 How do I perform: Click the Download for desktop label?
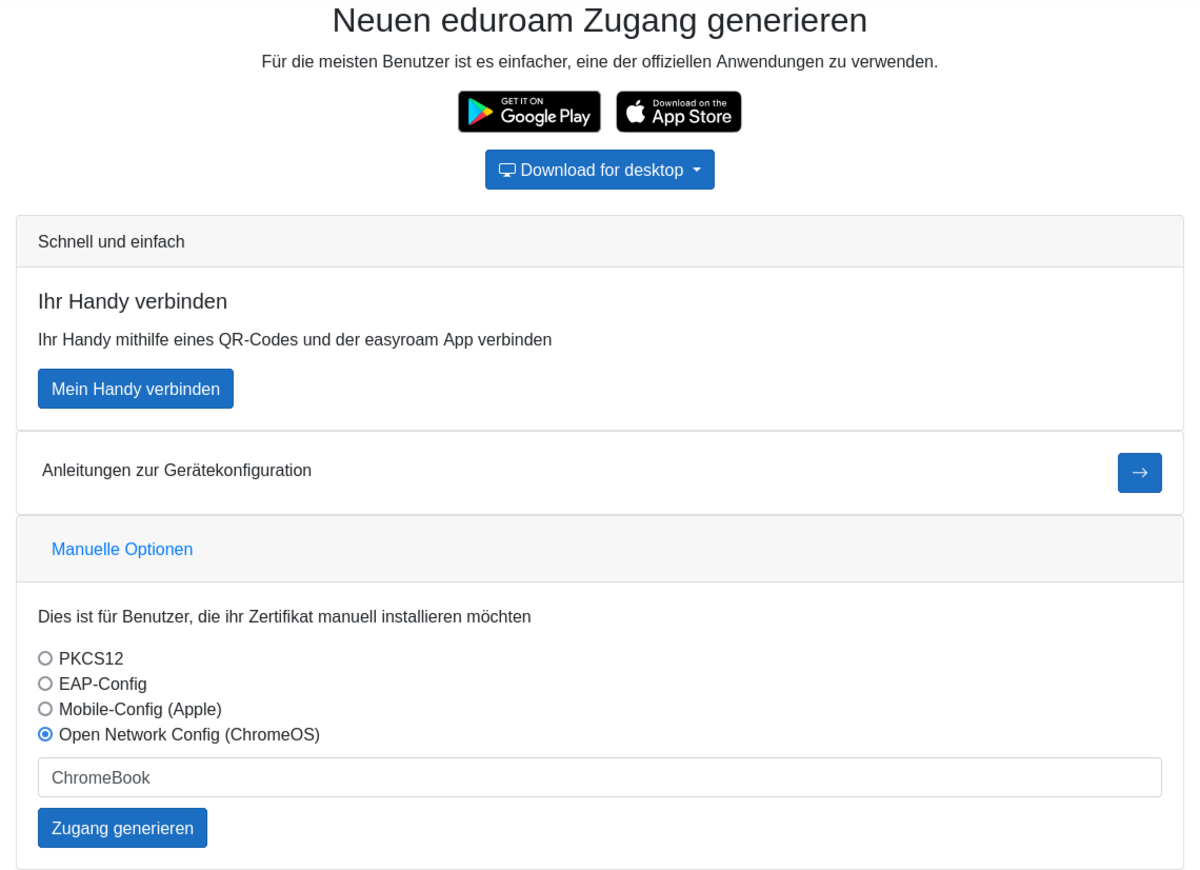pyautogui.click(x=601, y=170)
